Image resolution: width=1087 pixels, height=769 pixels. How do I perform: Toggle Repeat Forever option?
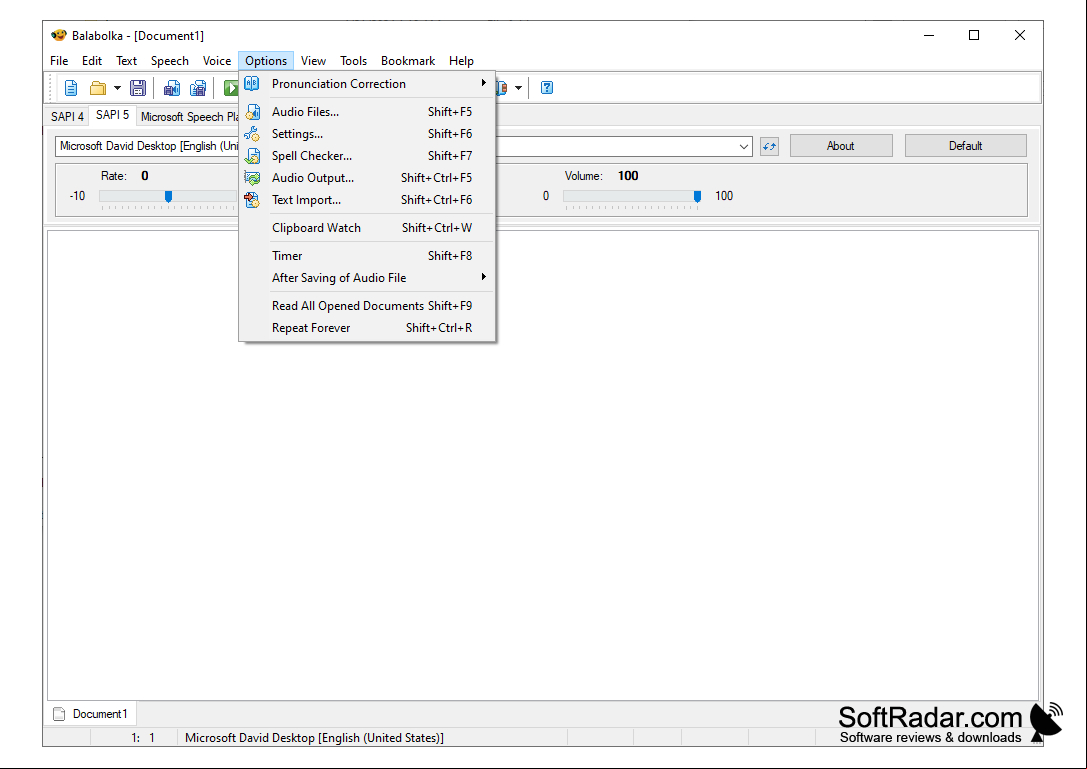pos(367,328)
